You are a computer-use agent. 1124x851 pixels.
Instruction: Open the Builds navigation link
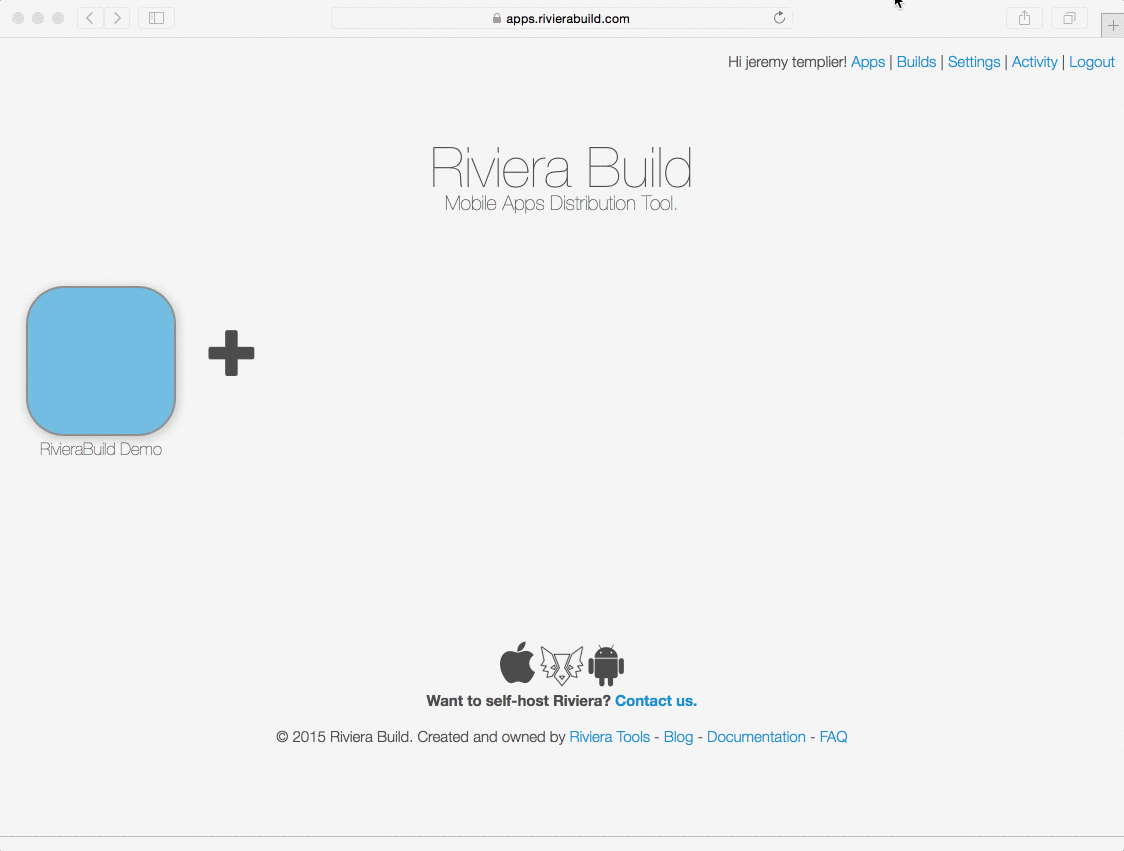pos(916,62)
